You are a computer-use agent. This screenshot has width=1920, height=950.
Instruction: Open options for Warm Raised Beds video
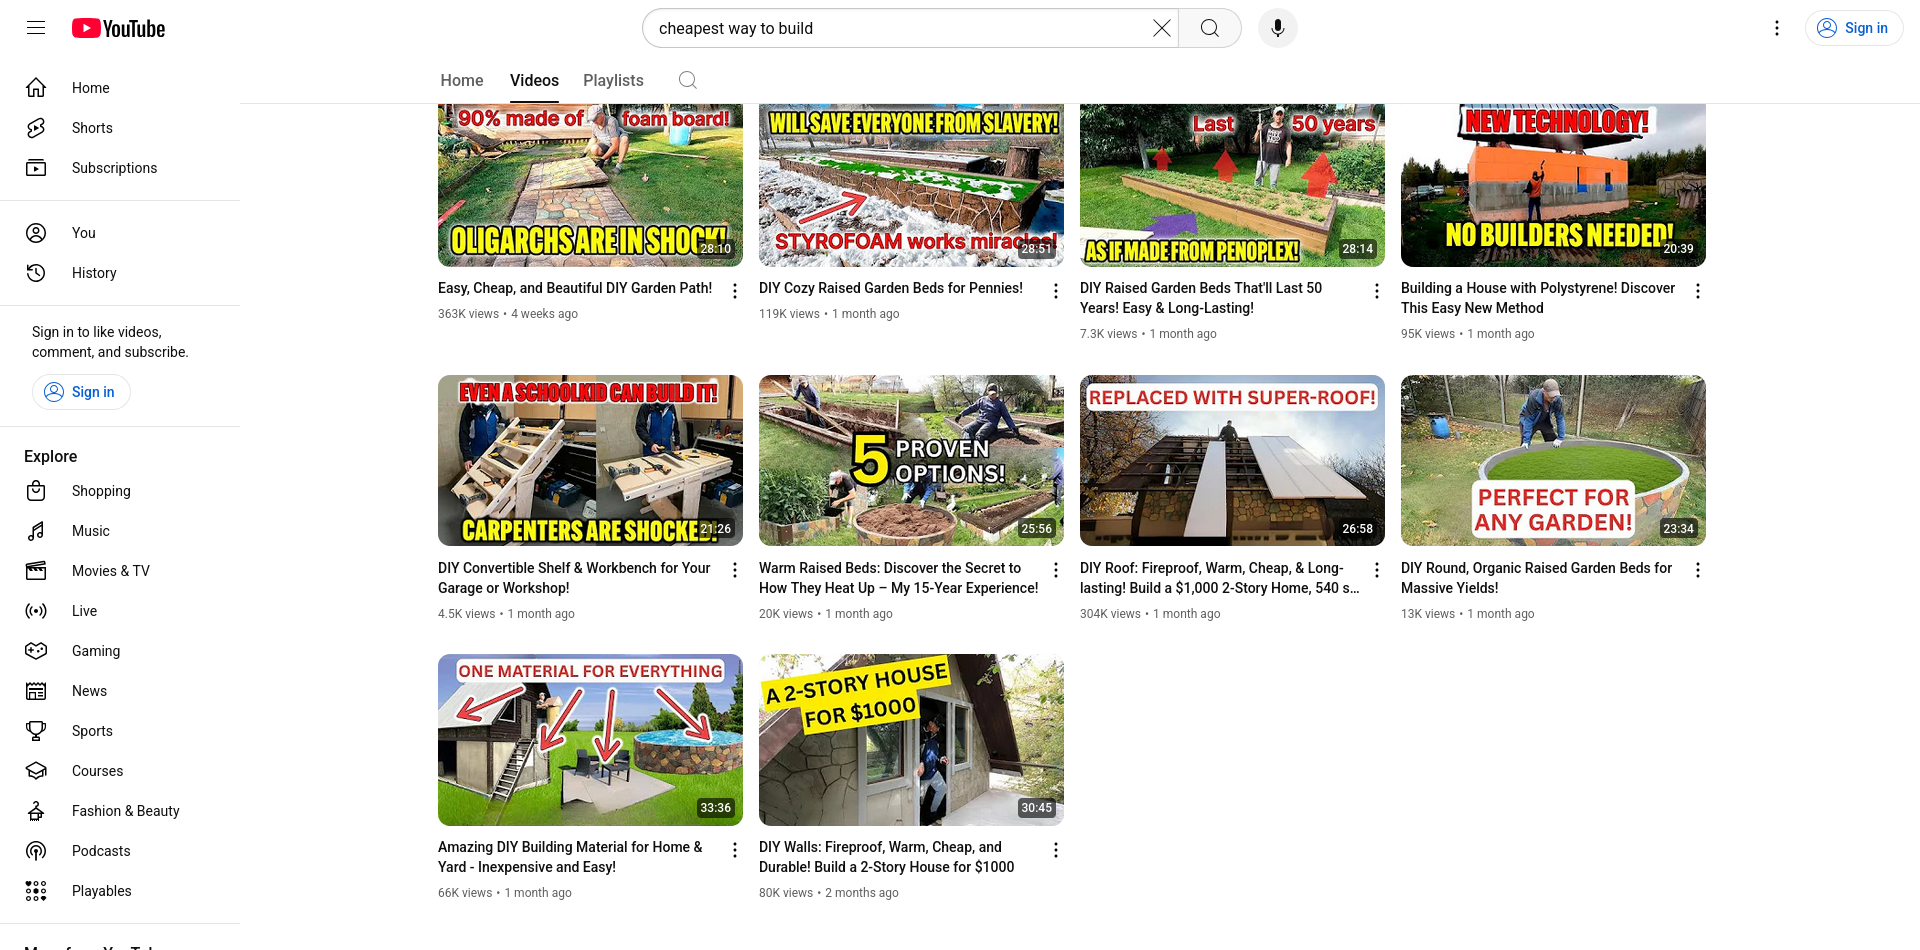click(1056, 570)
